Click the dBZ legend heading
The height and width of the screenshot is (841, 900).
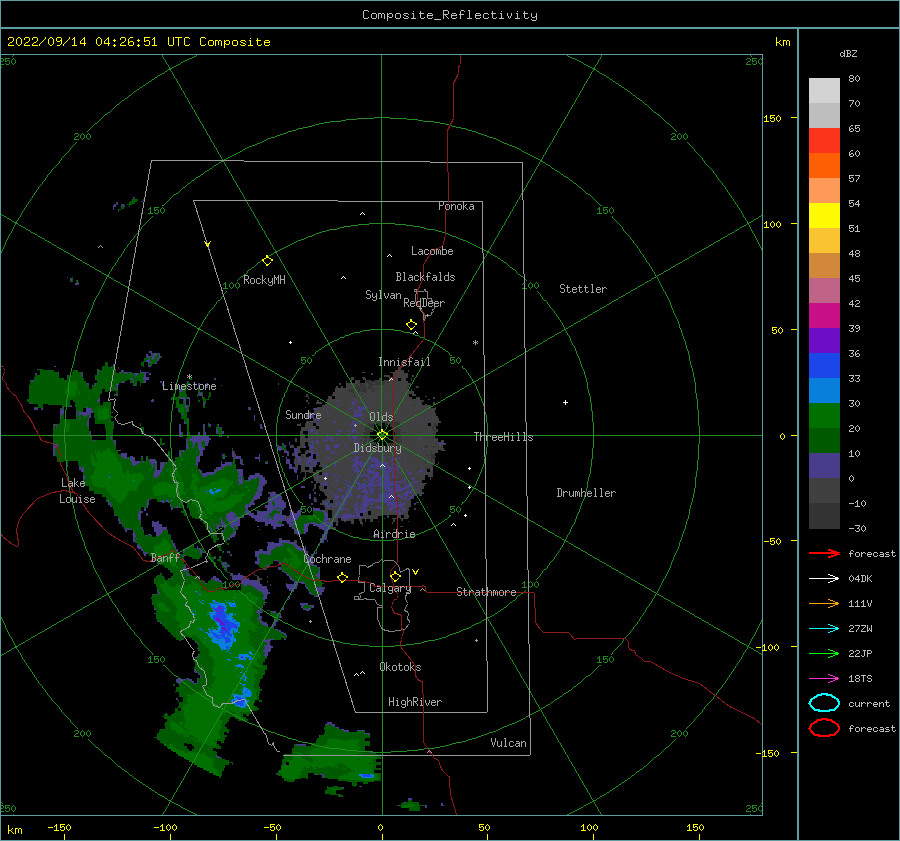point(848,53)
